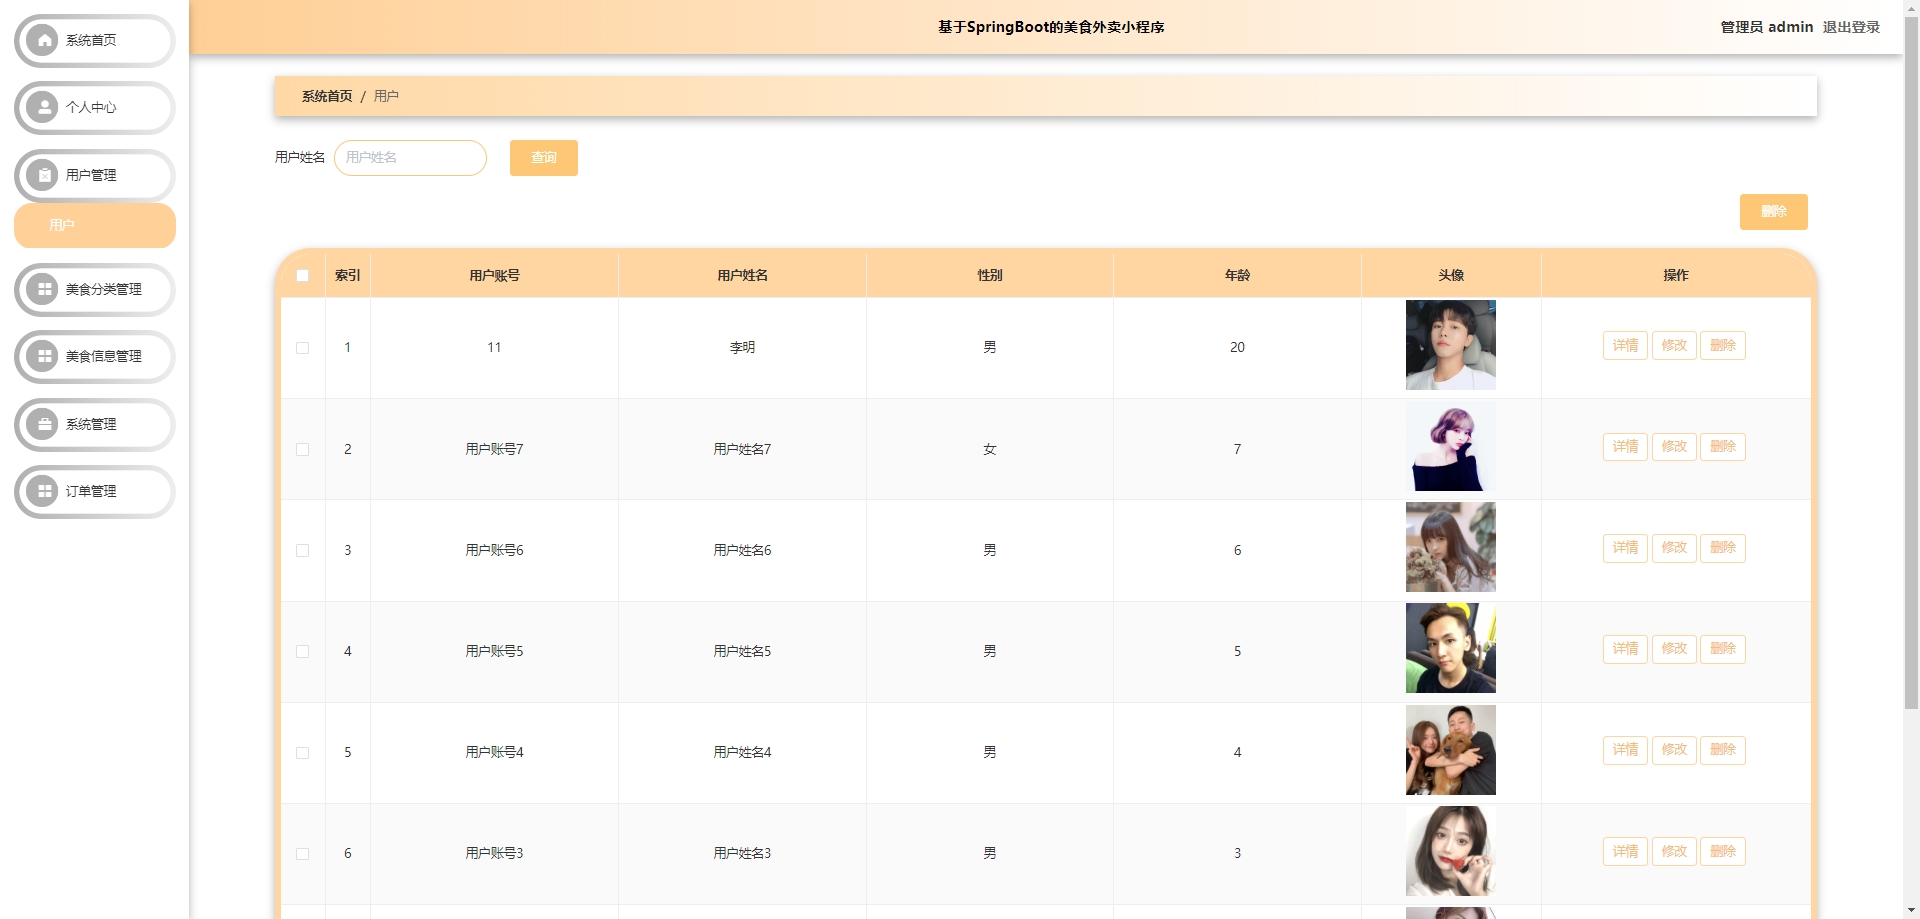Click the avatar thumbnail of 用户姓名7

(1451, 446)
